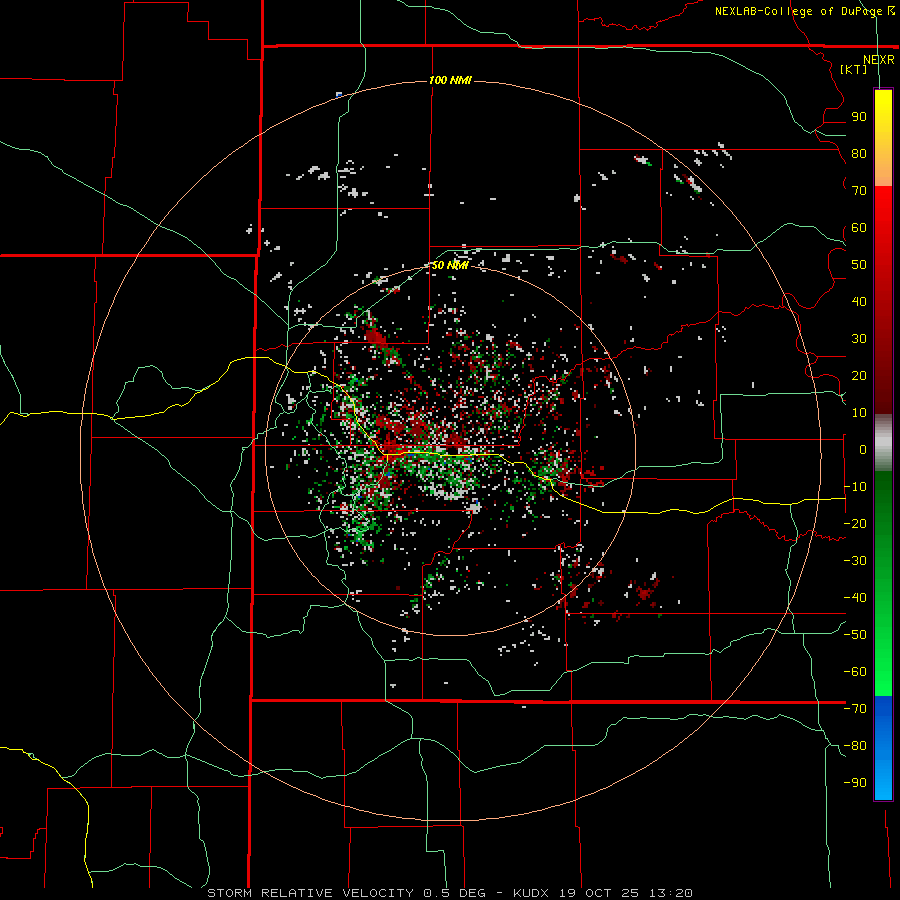Click the -10 value on velocity scale
Image resolution: width=900 pixels, height=900 pixels.
[x=855, y=487]
